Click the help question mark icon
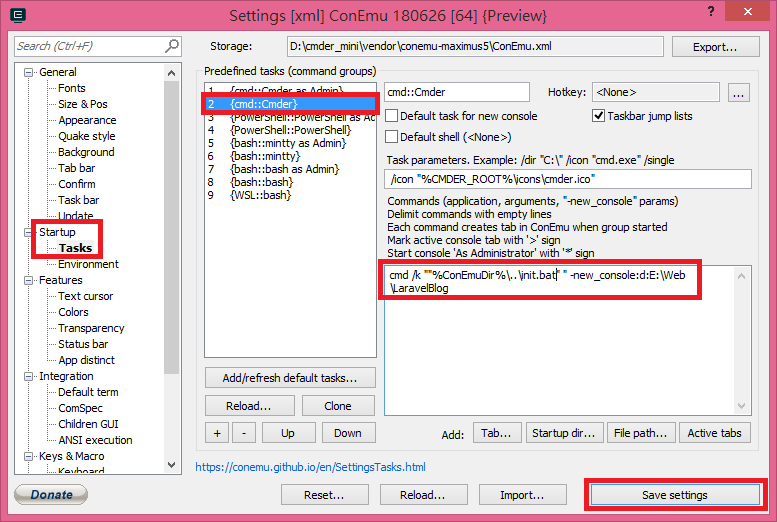This screenshot has height=522, width=777. (711, 11)
